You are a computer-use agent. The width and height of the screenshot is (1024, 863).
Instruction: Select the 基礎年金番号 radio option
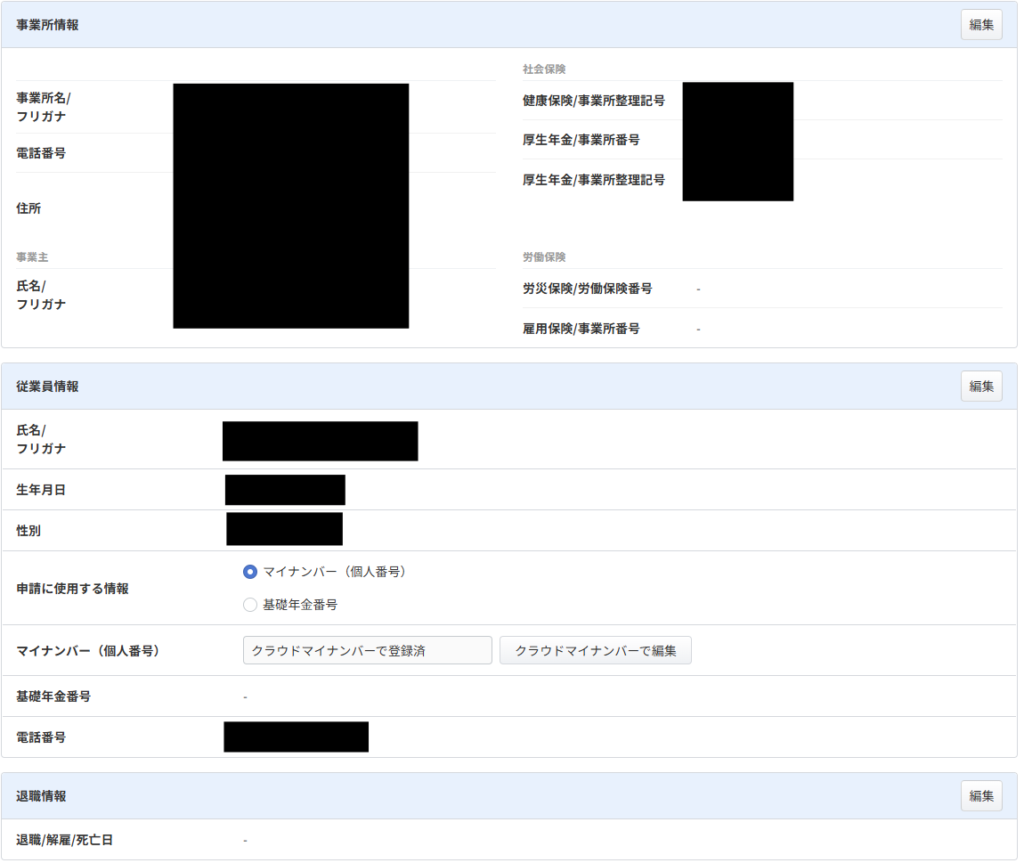click(250, 605)
